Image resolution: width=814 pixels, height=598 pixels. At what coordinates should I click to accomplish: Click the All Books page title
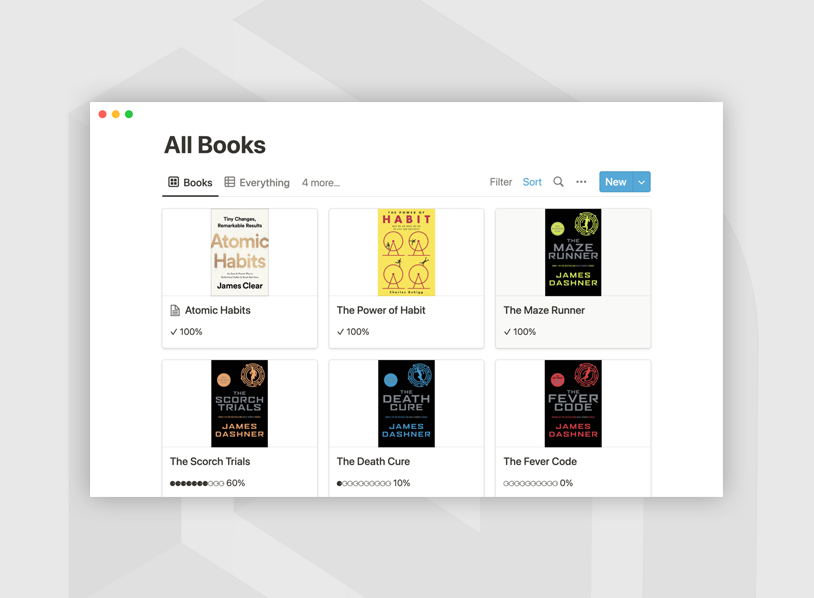(x=215, y=145)
